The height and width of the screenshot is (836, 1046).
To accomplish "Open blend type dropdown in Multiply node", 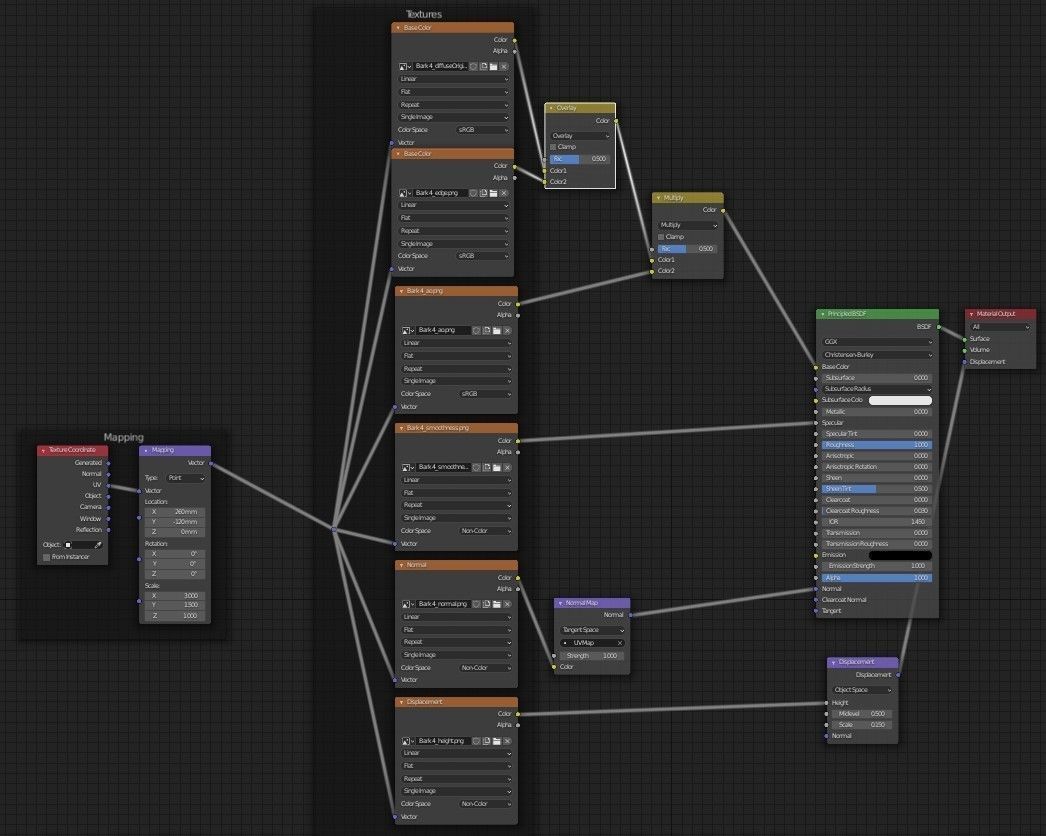I will tap(688, 226).
